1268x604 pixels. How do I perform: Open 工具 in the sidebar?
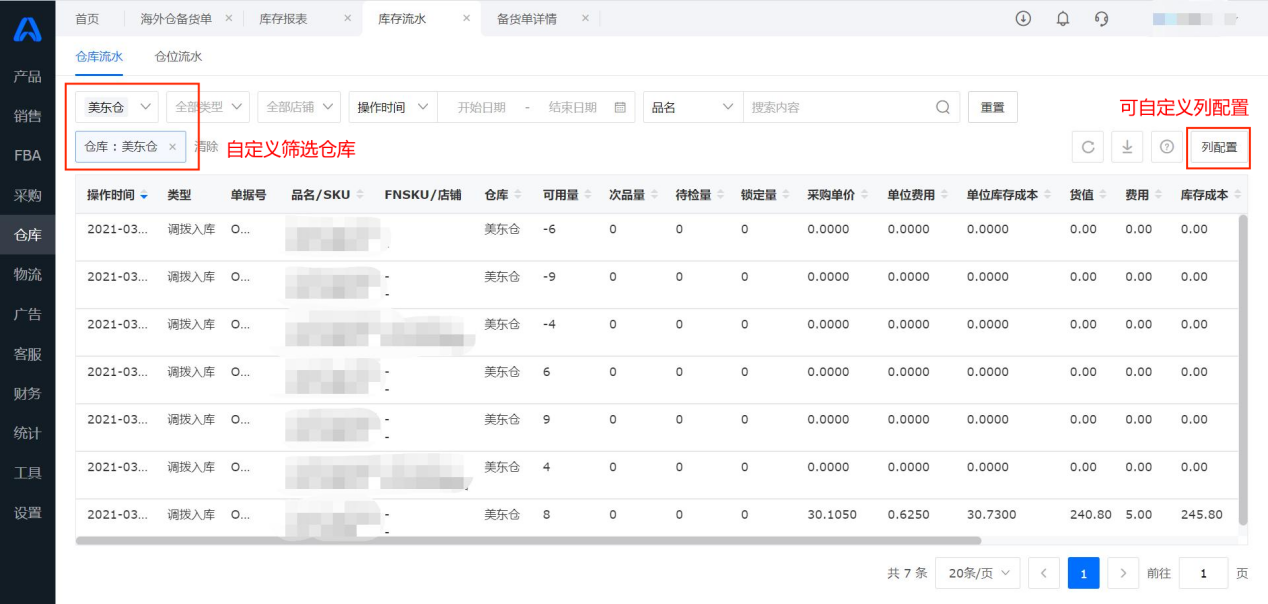[27, 473]
